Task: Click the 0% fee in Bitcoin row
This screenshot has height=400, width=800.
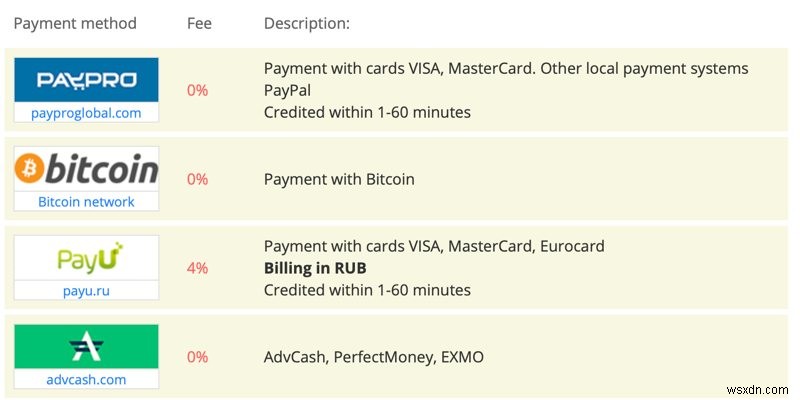Action: [x=197, y=179]
